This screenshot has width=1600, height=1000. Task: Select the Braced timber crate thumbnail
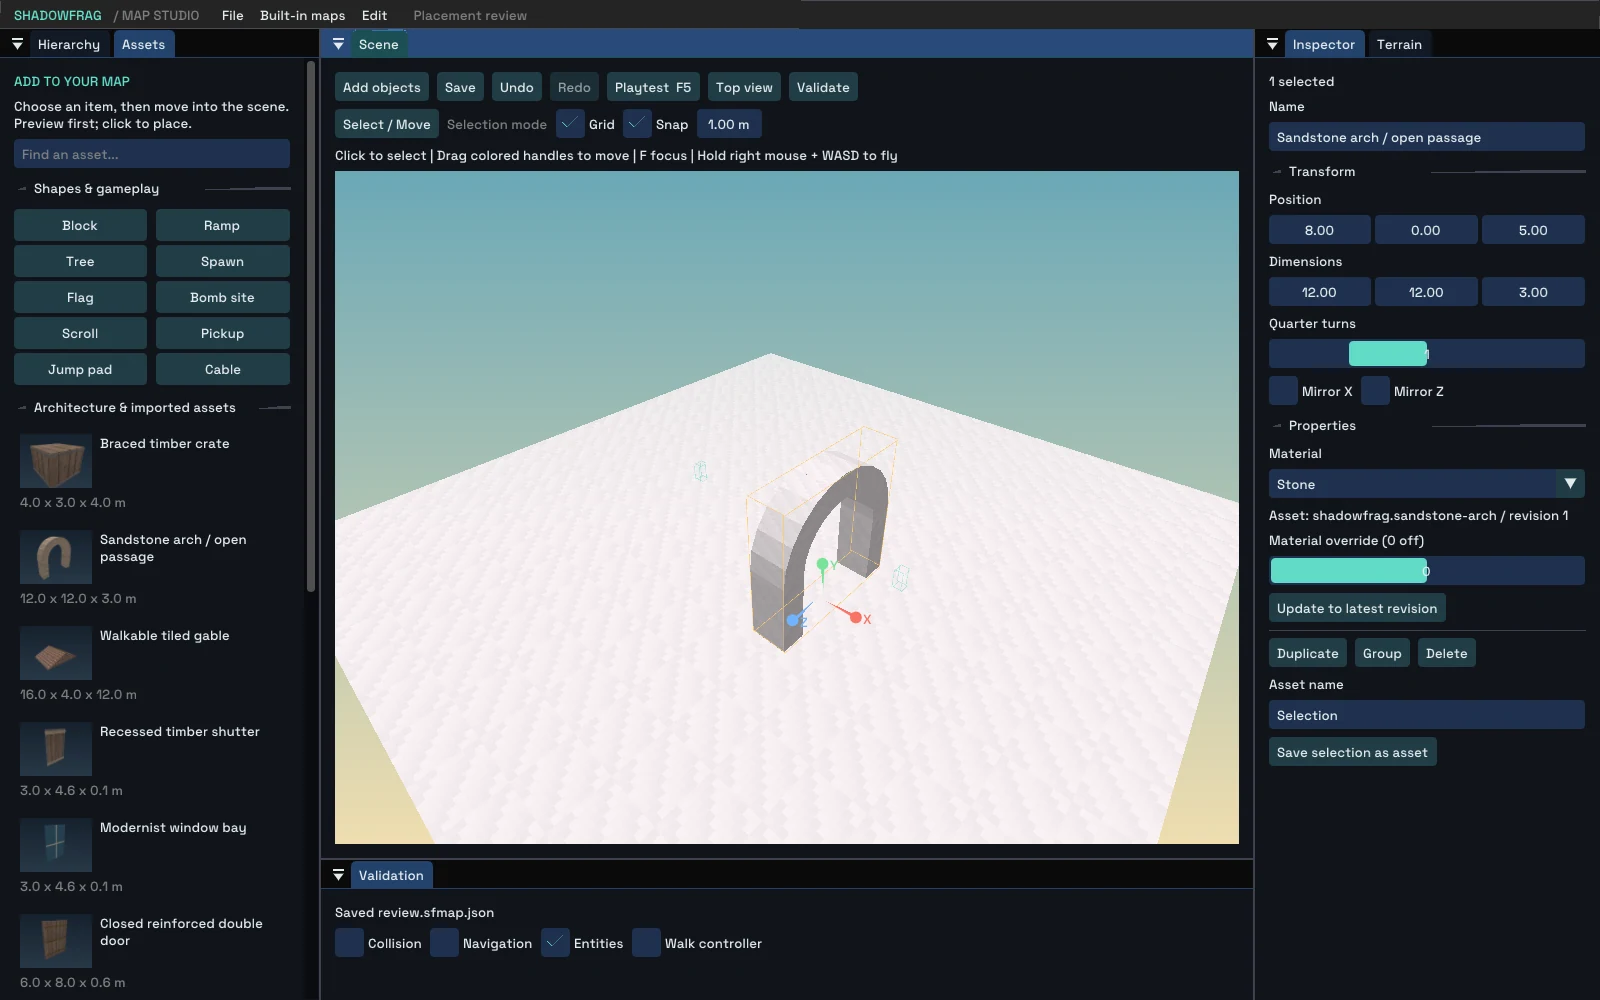click(56, 462)
